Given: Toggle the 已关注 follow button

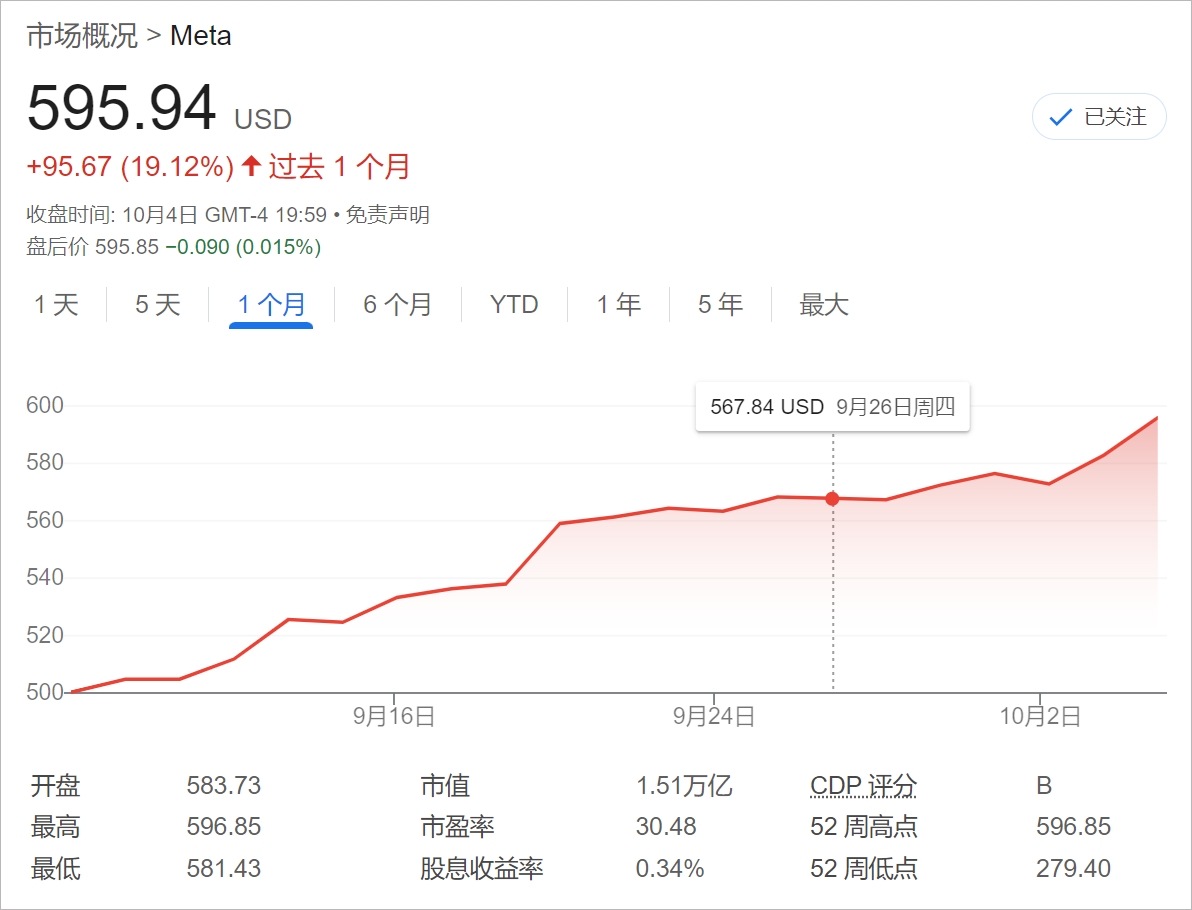Looking at the screenshot, I should coord(1099,117).
